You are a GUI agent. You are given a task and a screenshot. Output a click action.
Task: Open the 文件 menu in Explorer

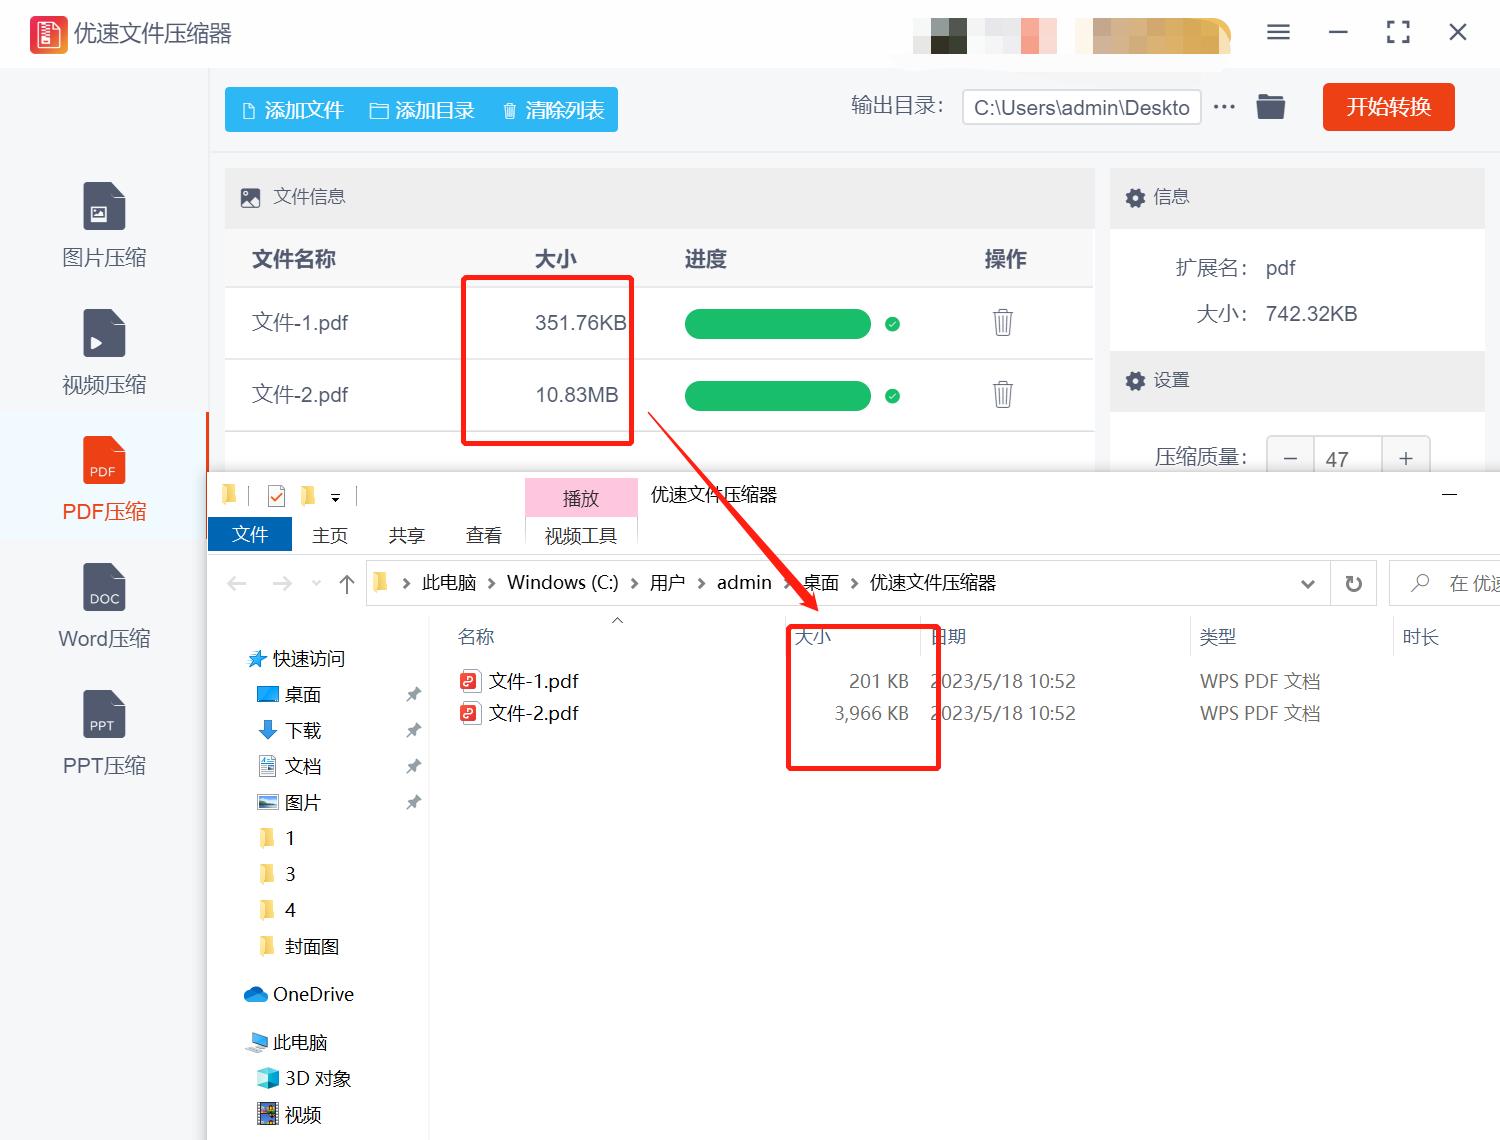click(x=249, y=534)
